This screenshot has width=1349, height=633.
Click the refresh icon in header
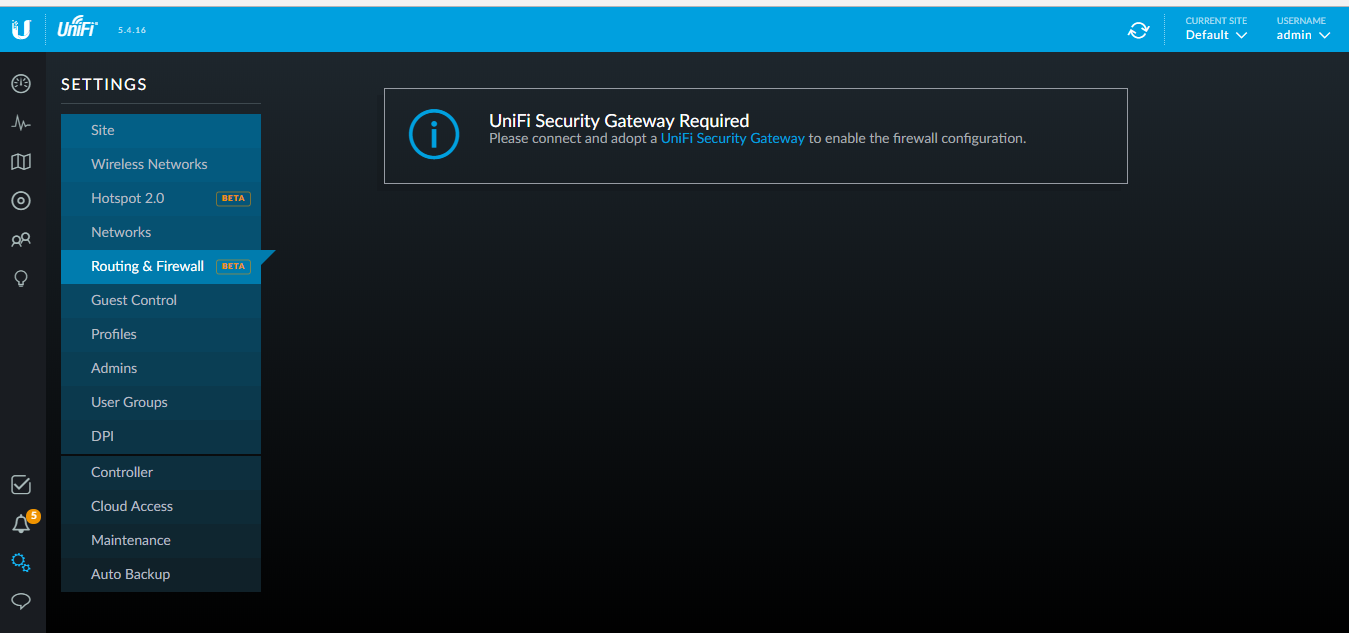1138,30
